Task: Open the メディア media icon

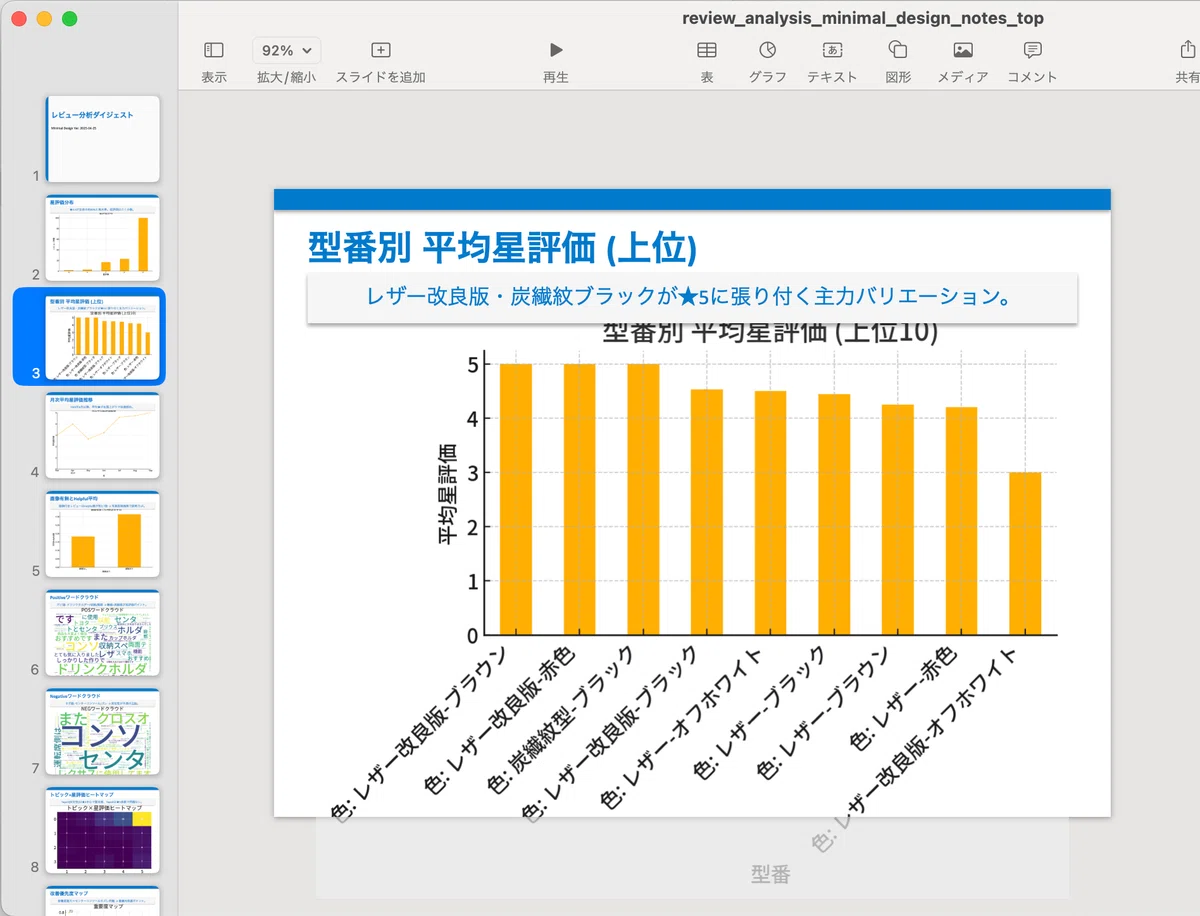Action: tap(963, 50)
